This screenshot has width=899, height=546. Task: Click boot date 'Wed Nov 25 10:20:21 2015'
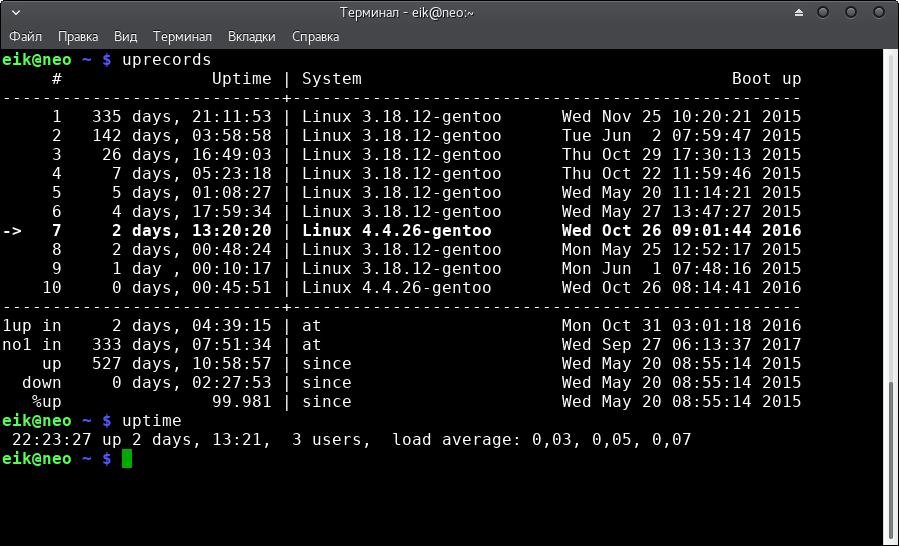click(681, 117)
